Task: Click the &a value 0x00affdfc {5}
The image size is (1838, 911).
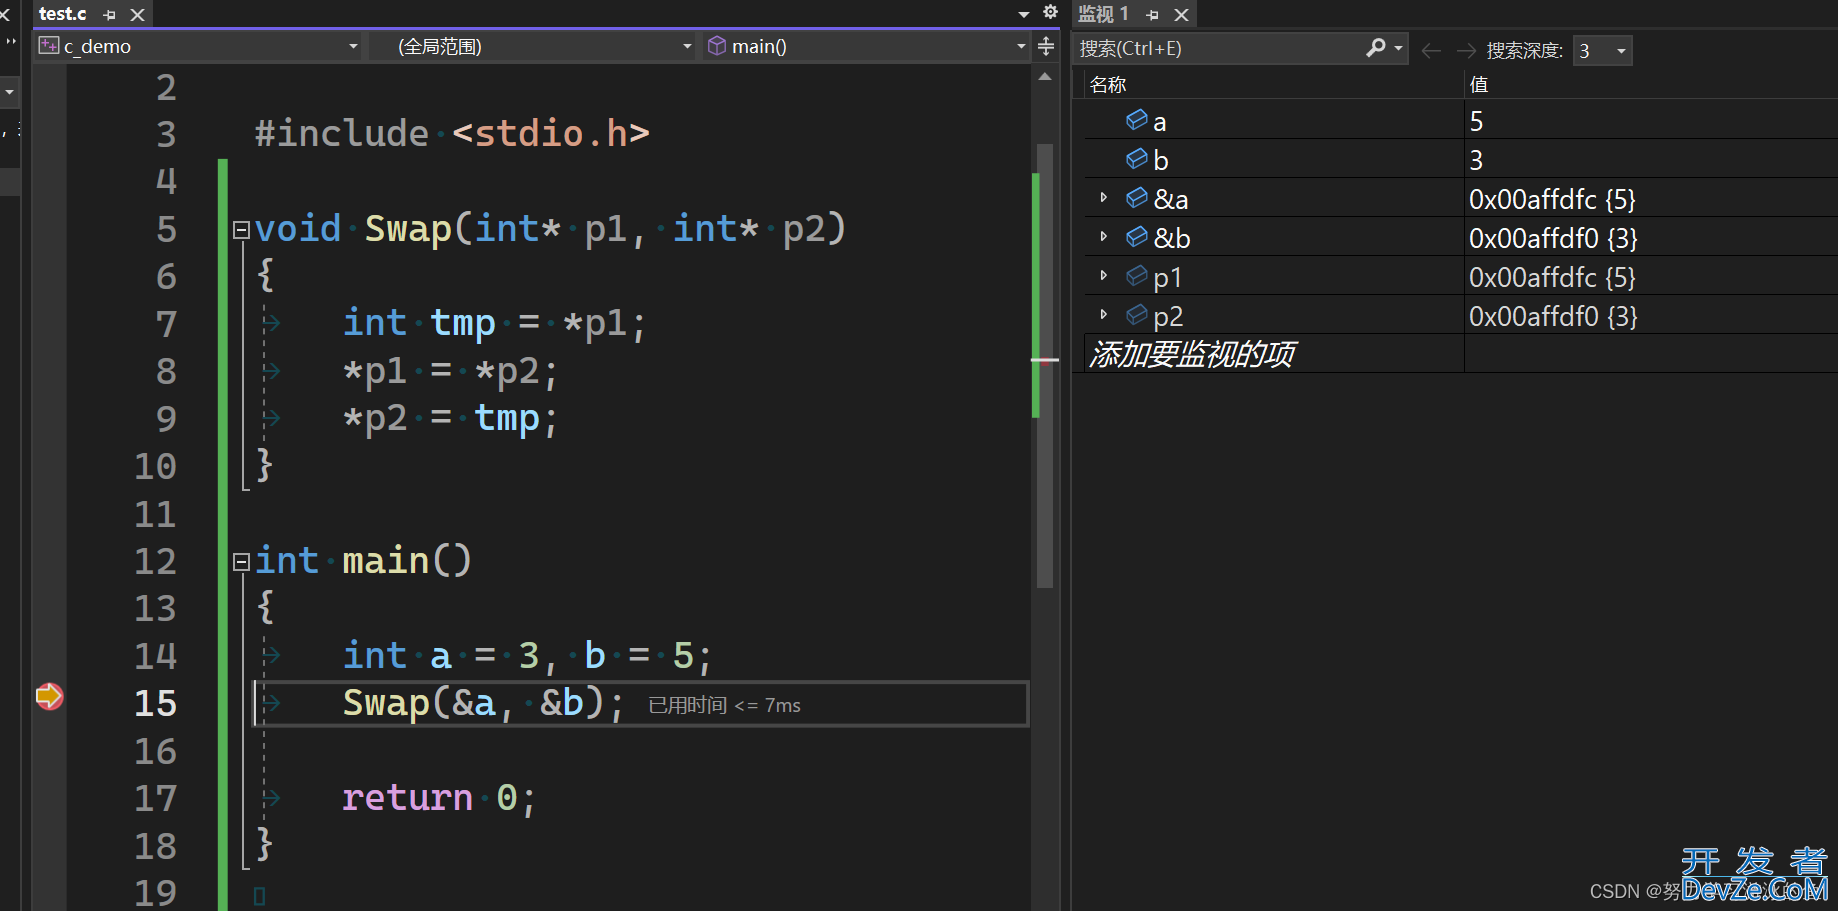Action: click(1552, 199)
